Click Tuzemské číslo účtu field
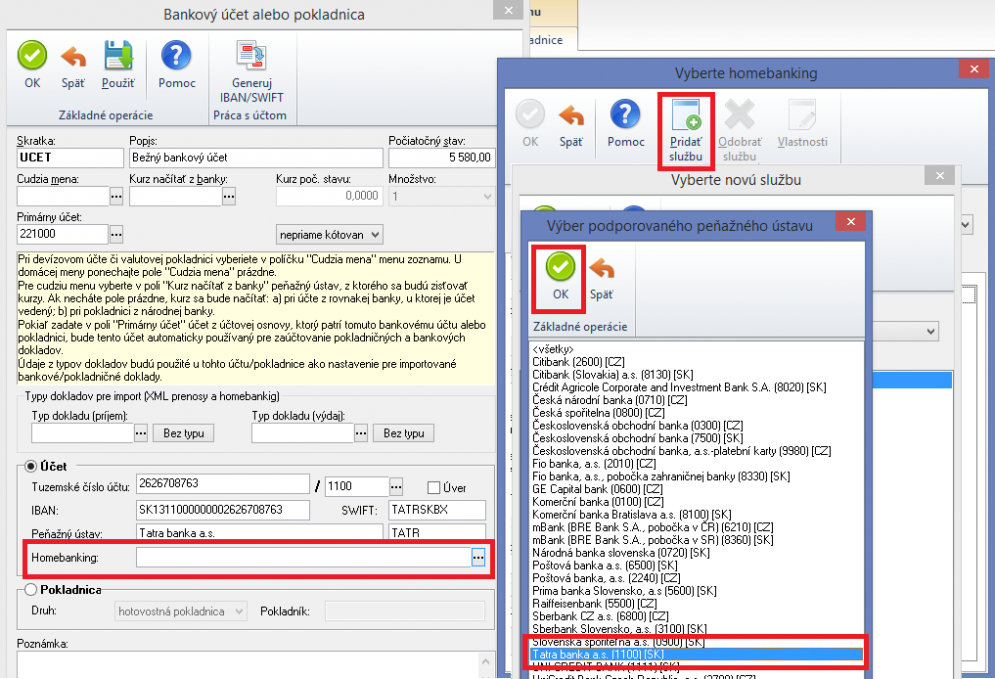995x679 pixels. tap(223, 484)
